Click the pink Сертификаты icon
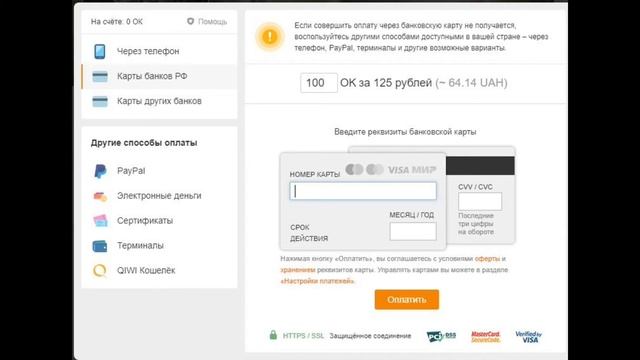Image resolution: width=640 pixels, height=360 pixels. 100,221
